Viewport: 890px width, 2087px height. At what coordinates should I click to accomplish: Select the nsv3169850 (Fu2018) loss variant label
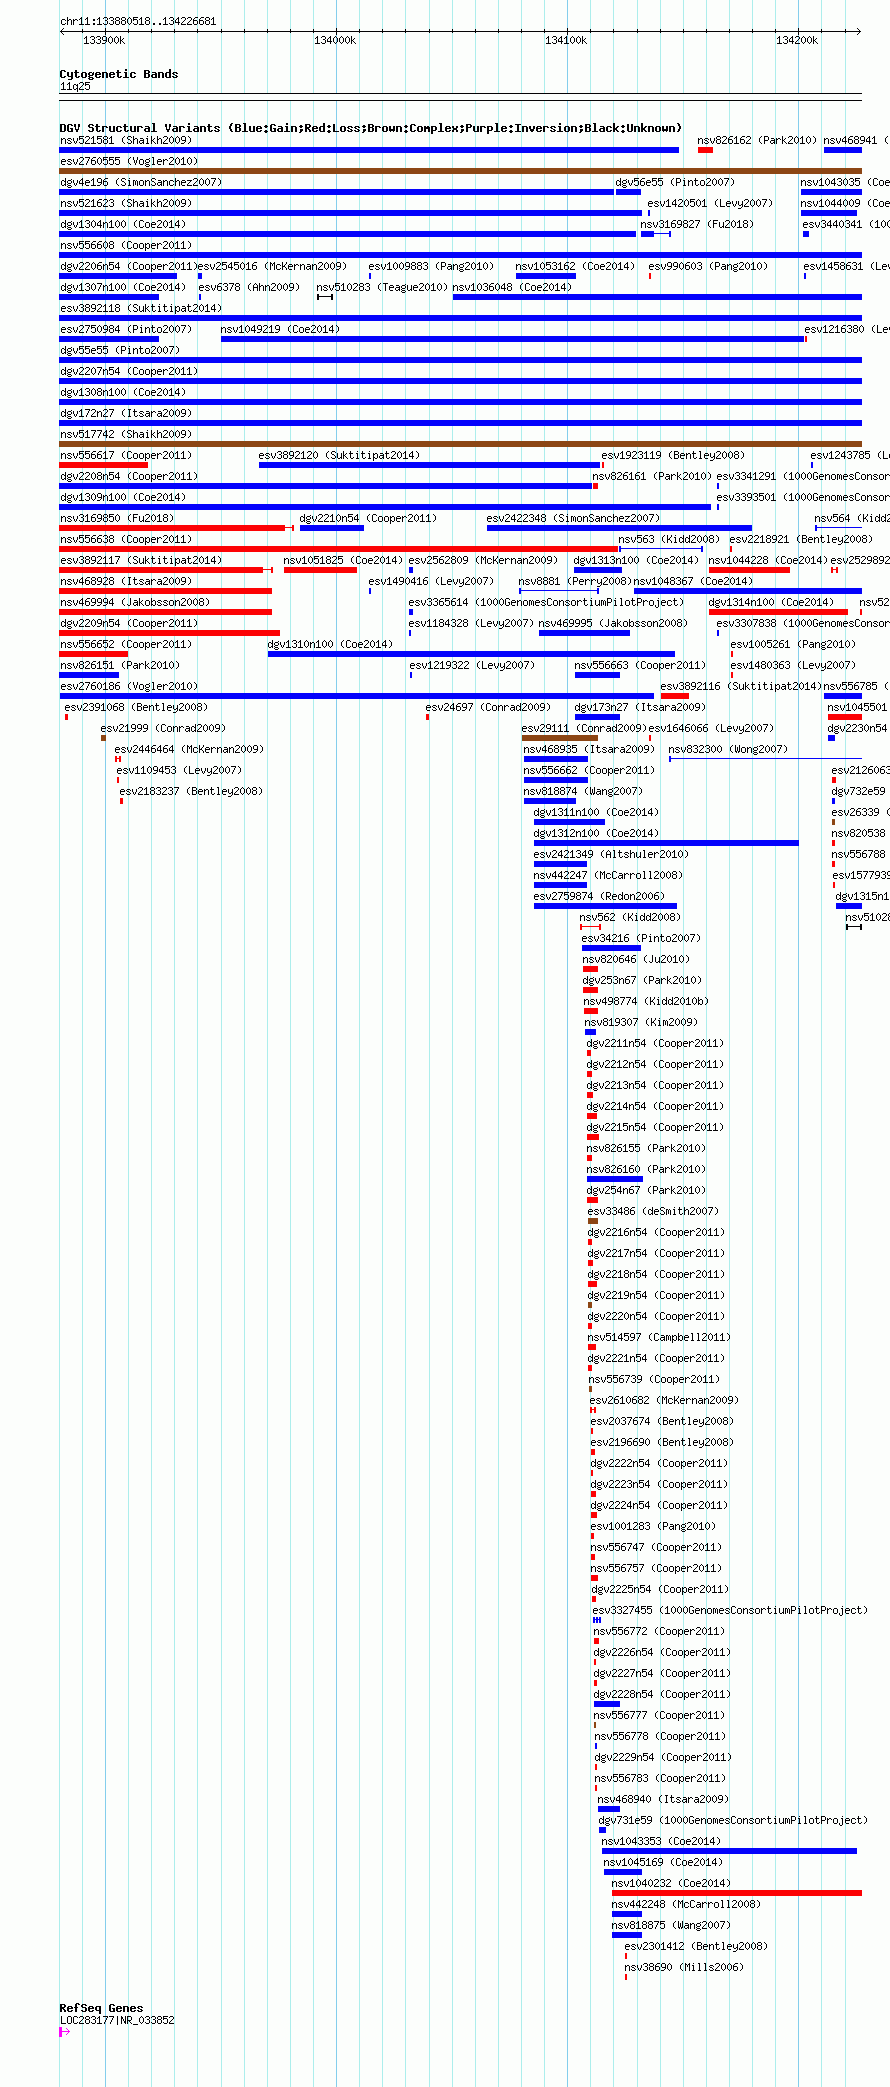(x=116, y=519)
